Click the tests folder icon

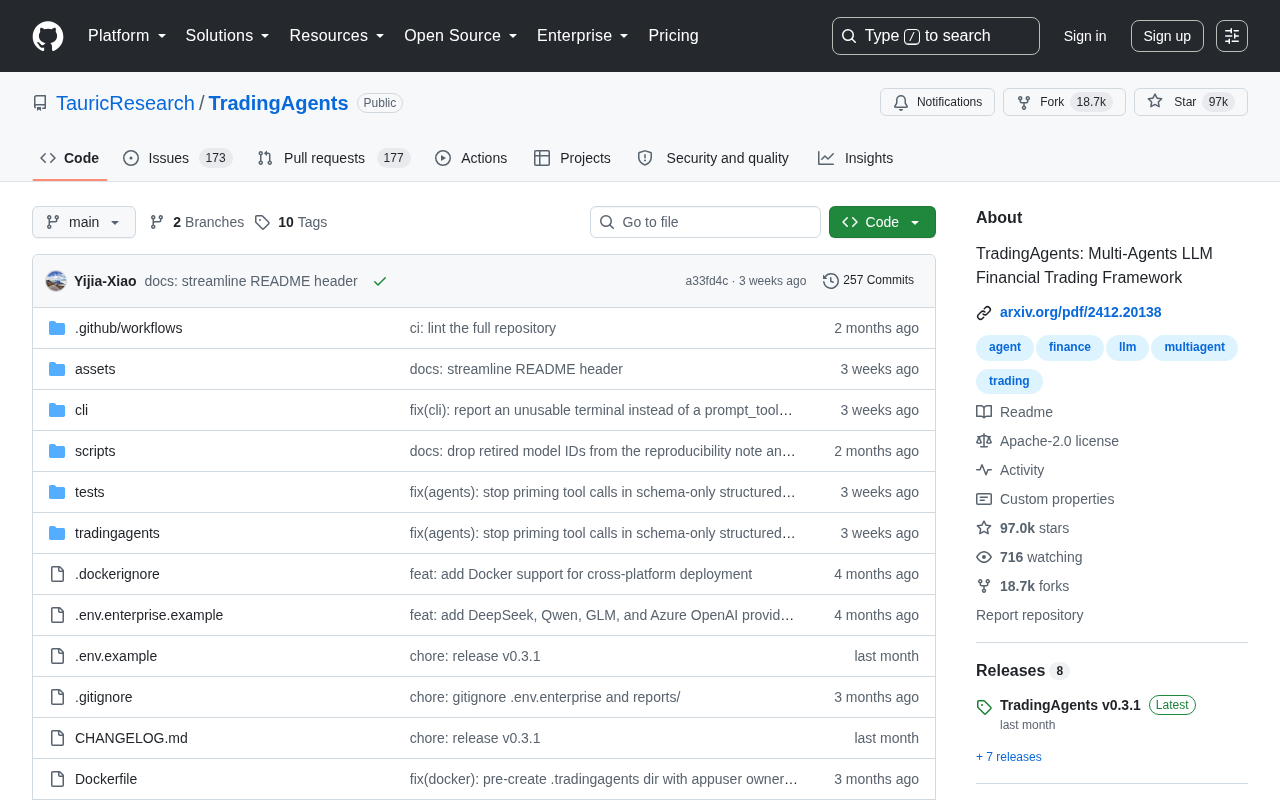(x=57, y=492)
